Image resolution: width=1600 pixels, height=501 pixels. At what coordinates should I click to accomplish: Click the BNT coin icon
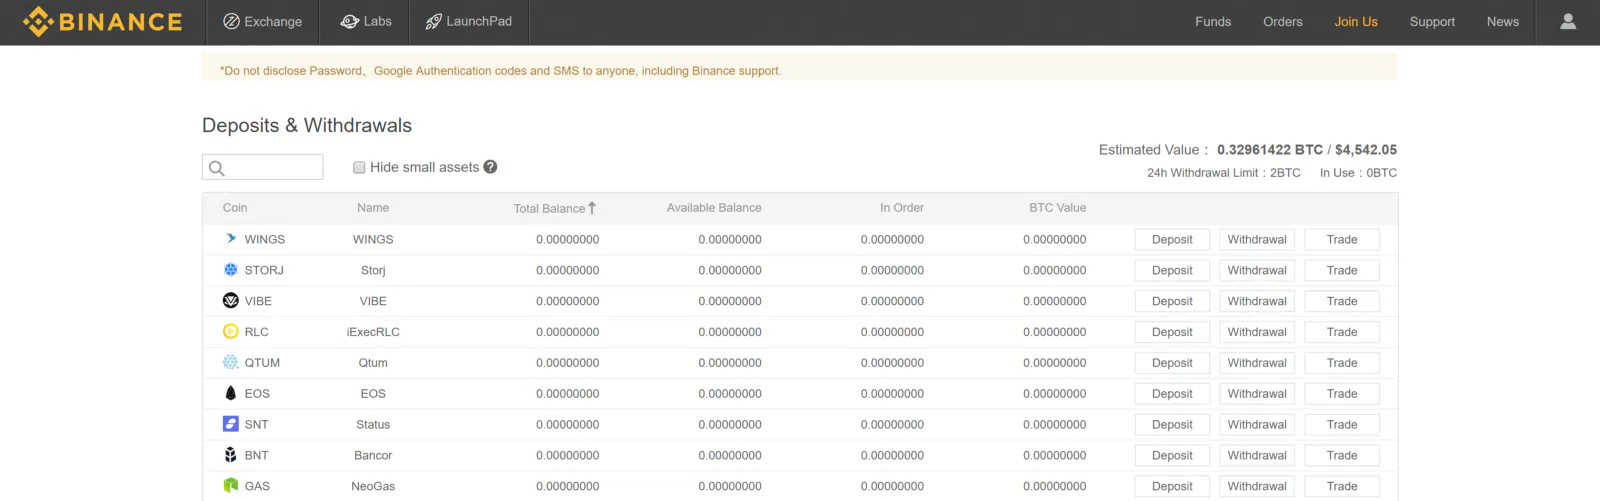point(231,455)
